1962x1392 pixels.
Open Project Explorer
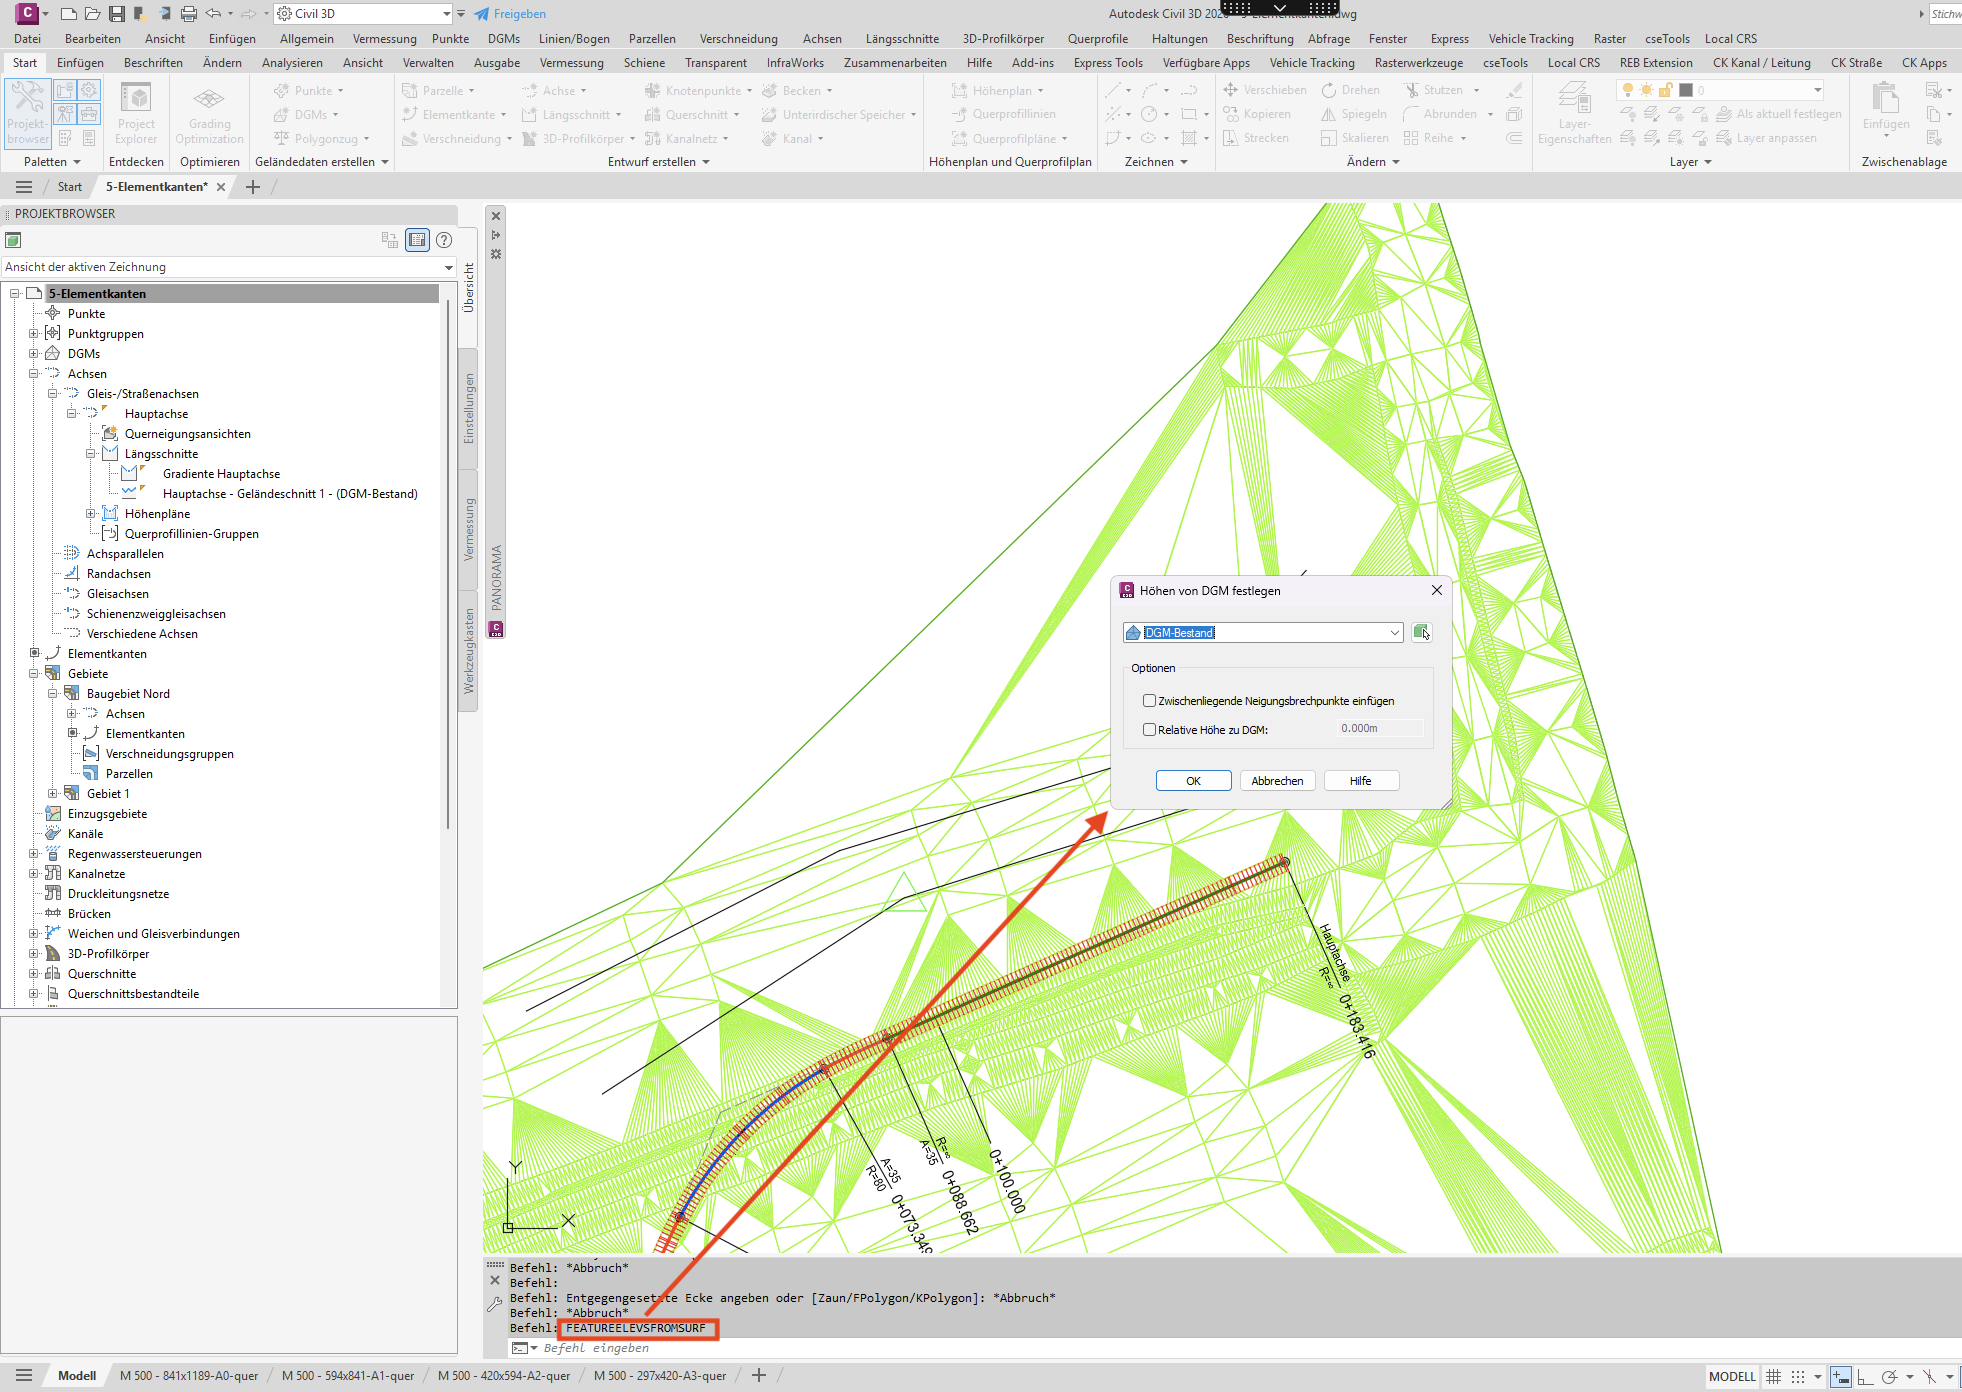tap(136, 113)
